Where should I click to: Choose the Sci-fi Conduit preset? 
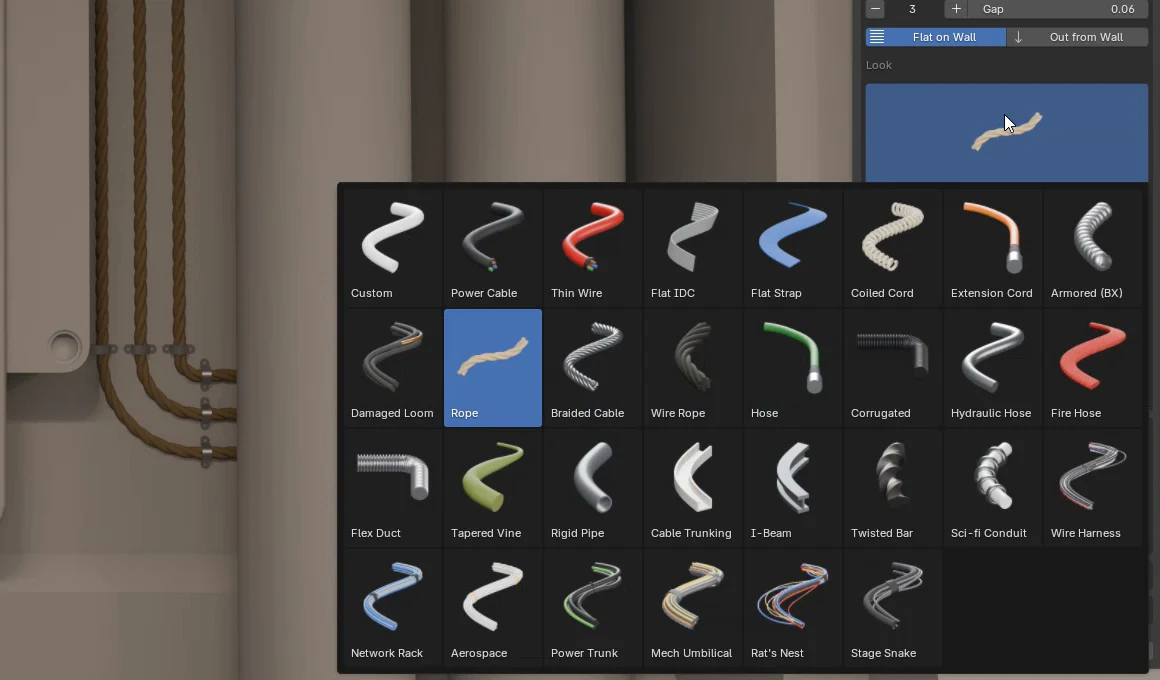992,488
